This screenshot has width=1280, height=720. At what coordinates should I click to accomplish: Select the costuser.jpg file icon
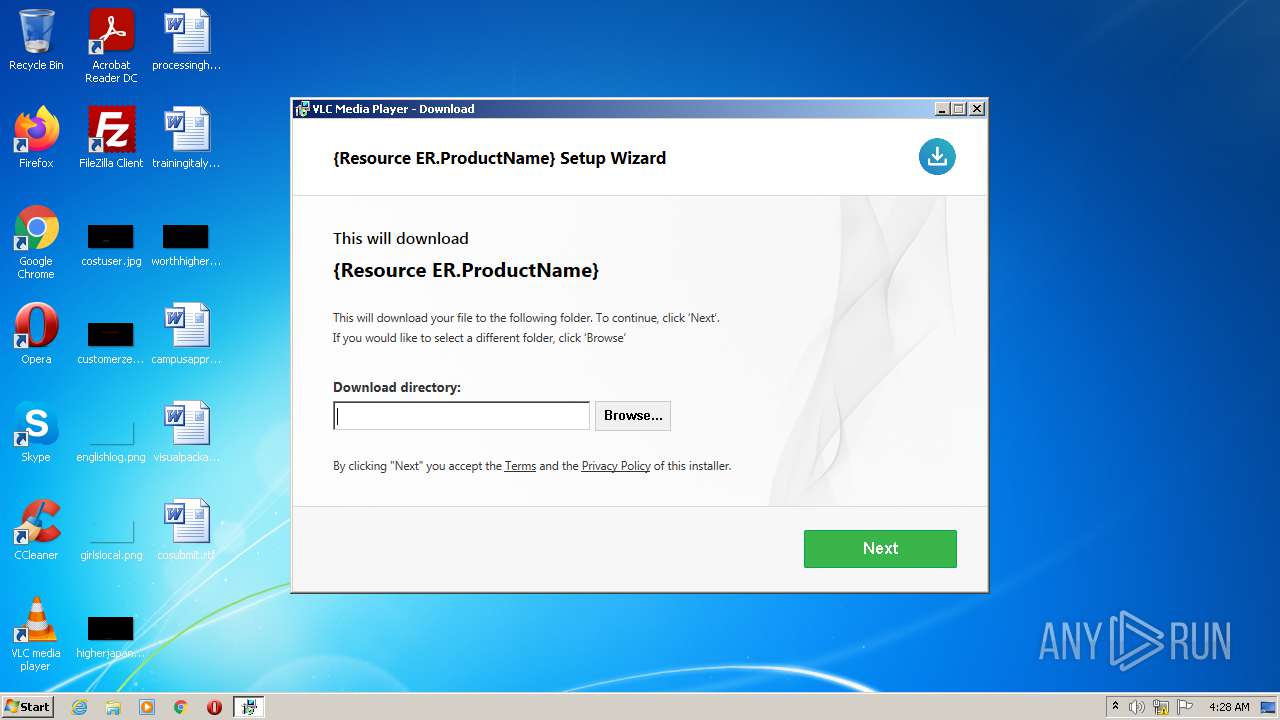111,245
